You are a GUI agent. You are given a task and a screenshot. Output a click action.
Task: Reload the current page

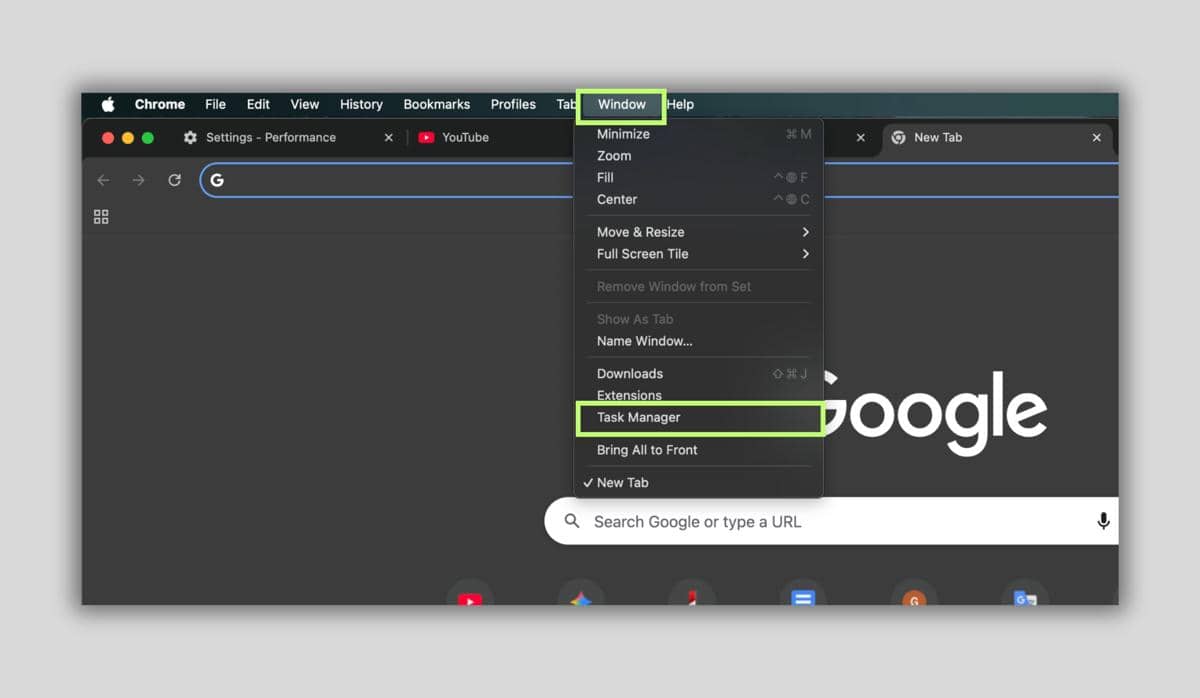175,180
